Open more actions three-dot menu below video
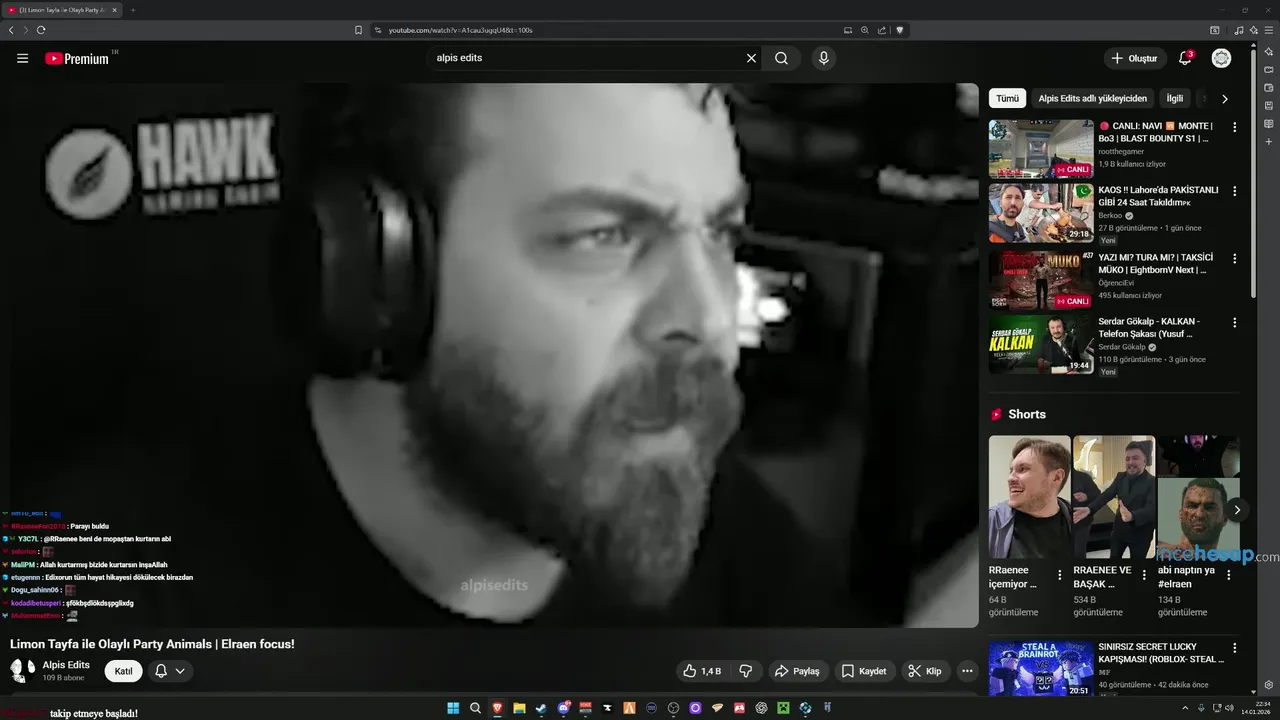 [x=966, y=671]
